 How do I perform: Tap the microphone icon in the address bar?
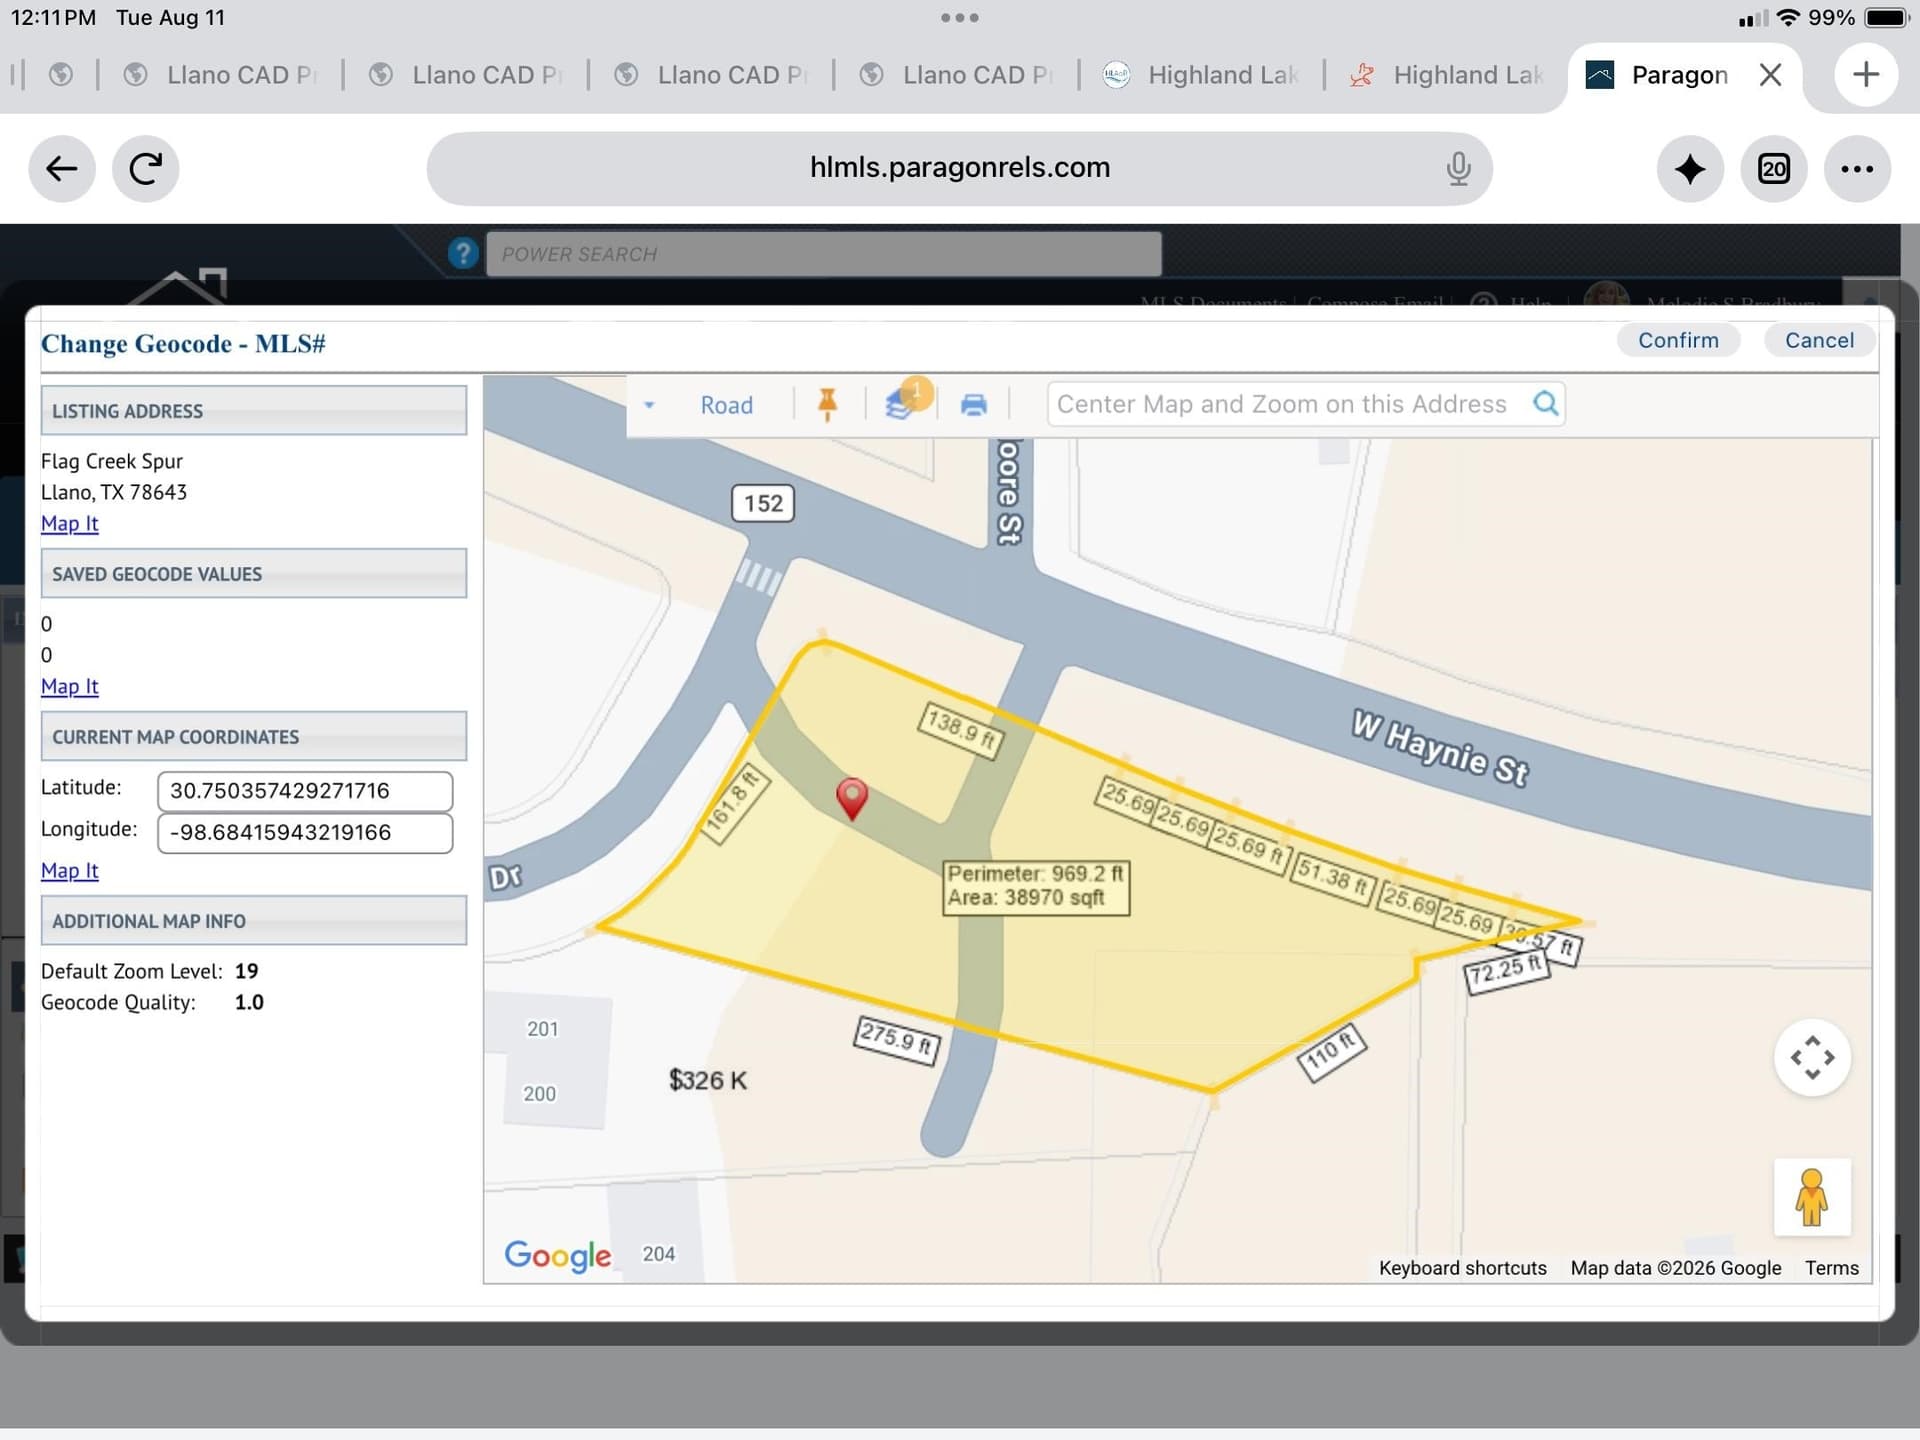click(x=1458, y=168)
